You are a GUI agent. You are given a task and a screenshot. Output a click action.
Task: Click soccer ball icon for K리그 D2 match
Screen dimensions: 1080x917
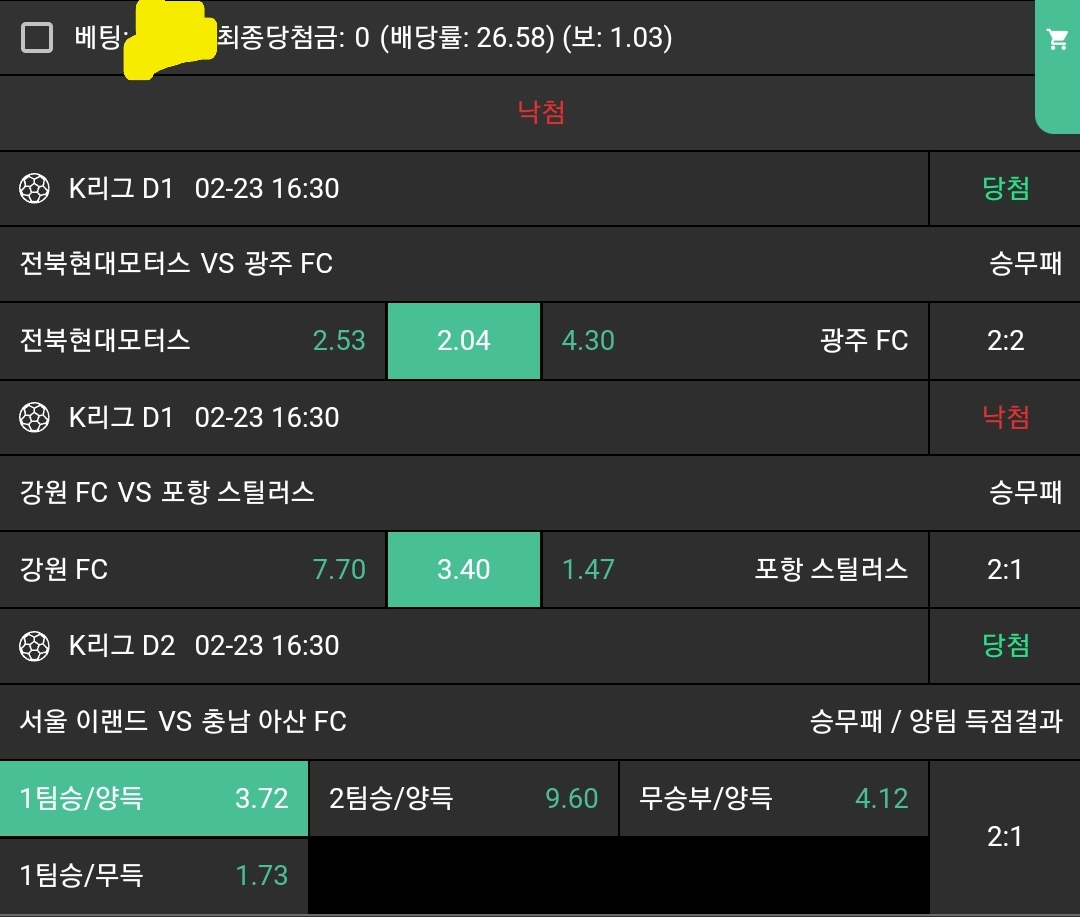pyautogui.click(x=35, y=645)
